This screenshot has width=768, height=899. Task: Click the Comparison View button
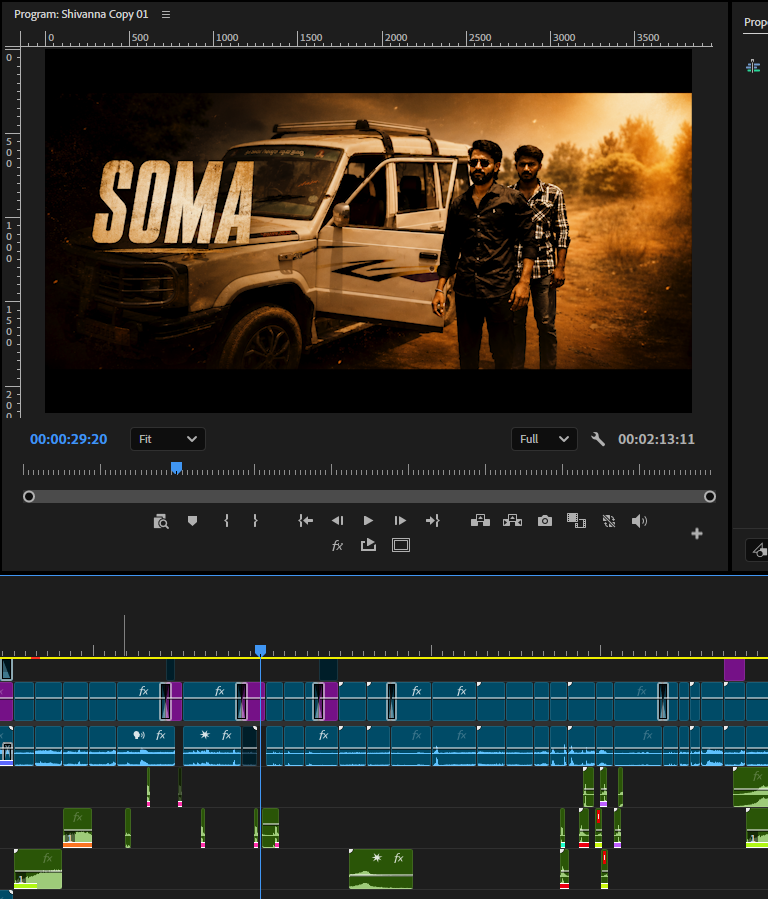pos(576,521)
